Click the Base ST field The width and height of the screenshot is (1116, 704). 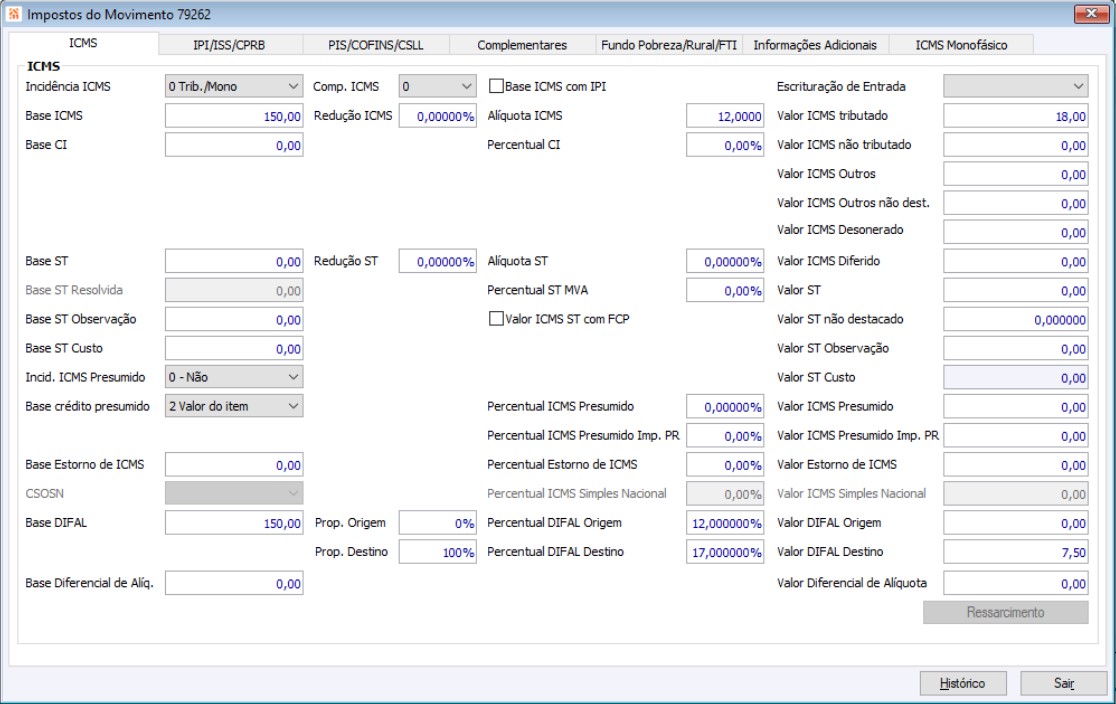pyautogui.click(x=234, y=261)
